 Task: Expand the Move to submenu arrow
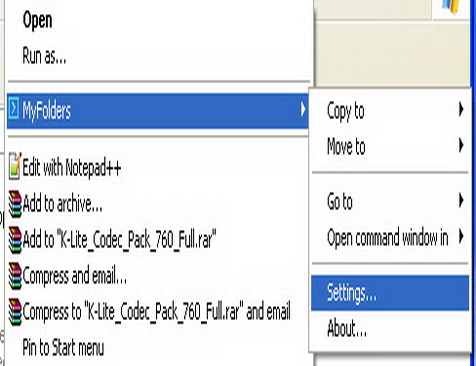point(461,145)
